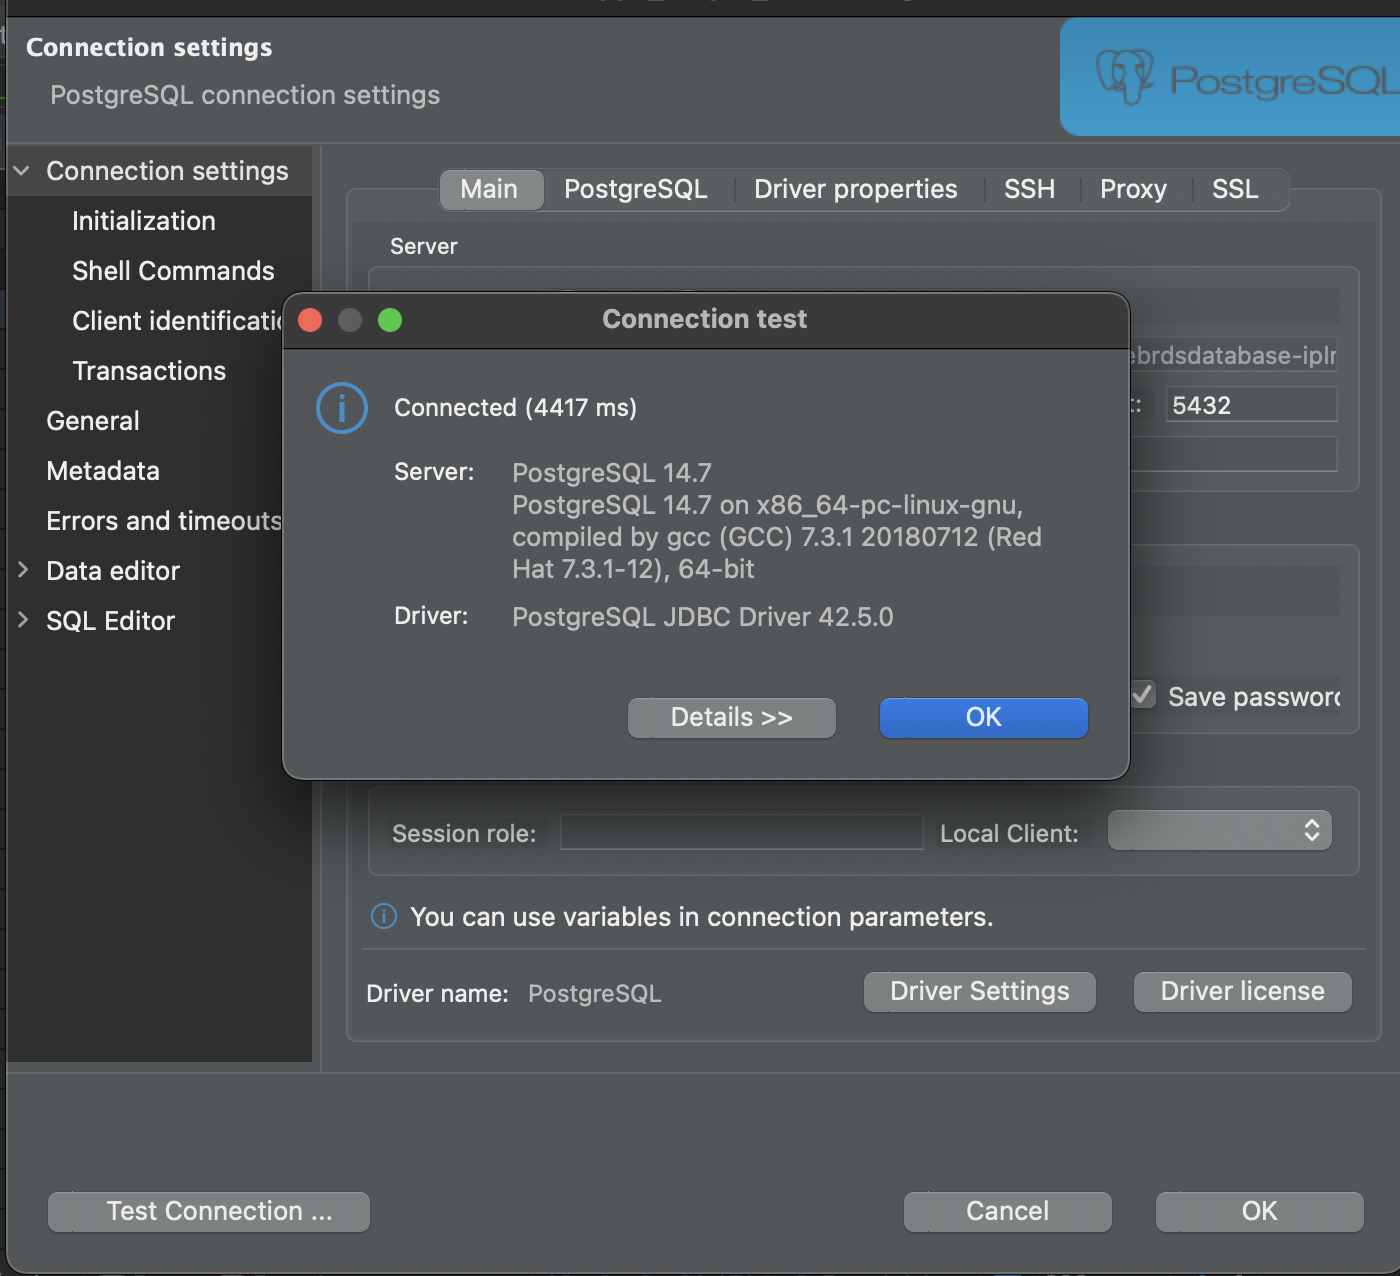This screenshot has width=1400, height=1276.
Task: Open Driver Settings
Action: click(978, 991)
